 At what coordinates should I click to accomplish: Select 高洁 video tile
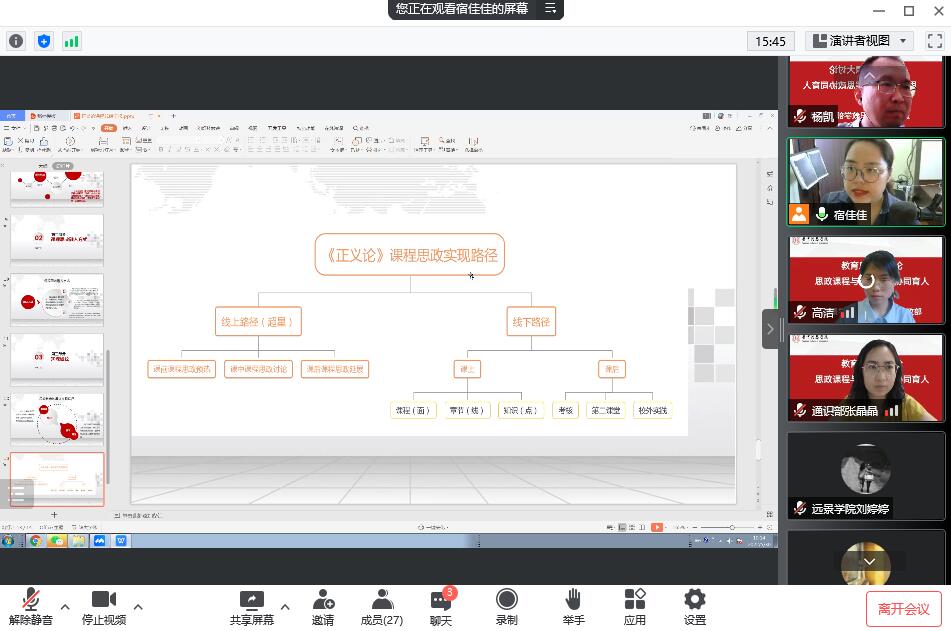pos(865,280)
